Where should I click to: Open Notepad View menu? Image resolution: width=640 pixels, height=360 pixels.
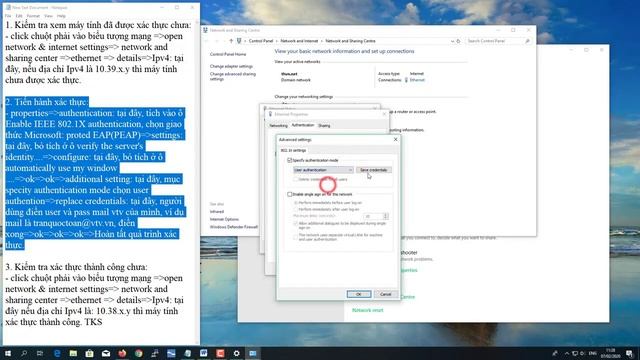49,16
